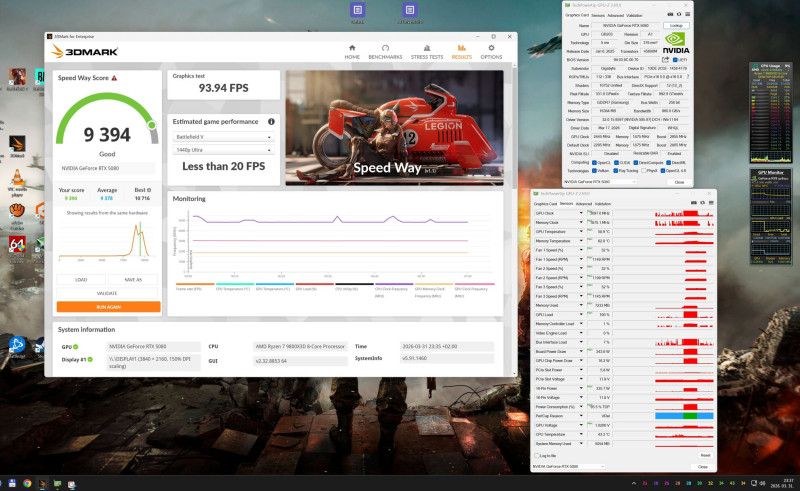This screenshot has width=800, height=491.
Task: Click info icon beside Estimated game performance
Action: (x=271, y=121)
